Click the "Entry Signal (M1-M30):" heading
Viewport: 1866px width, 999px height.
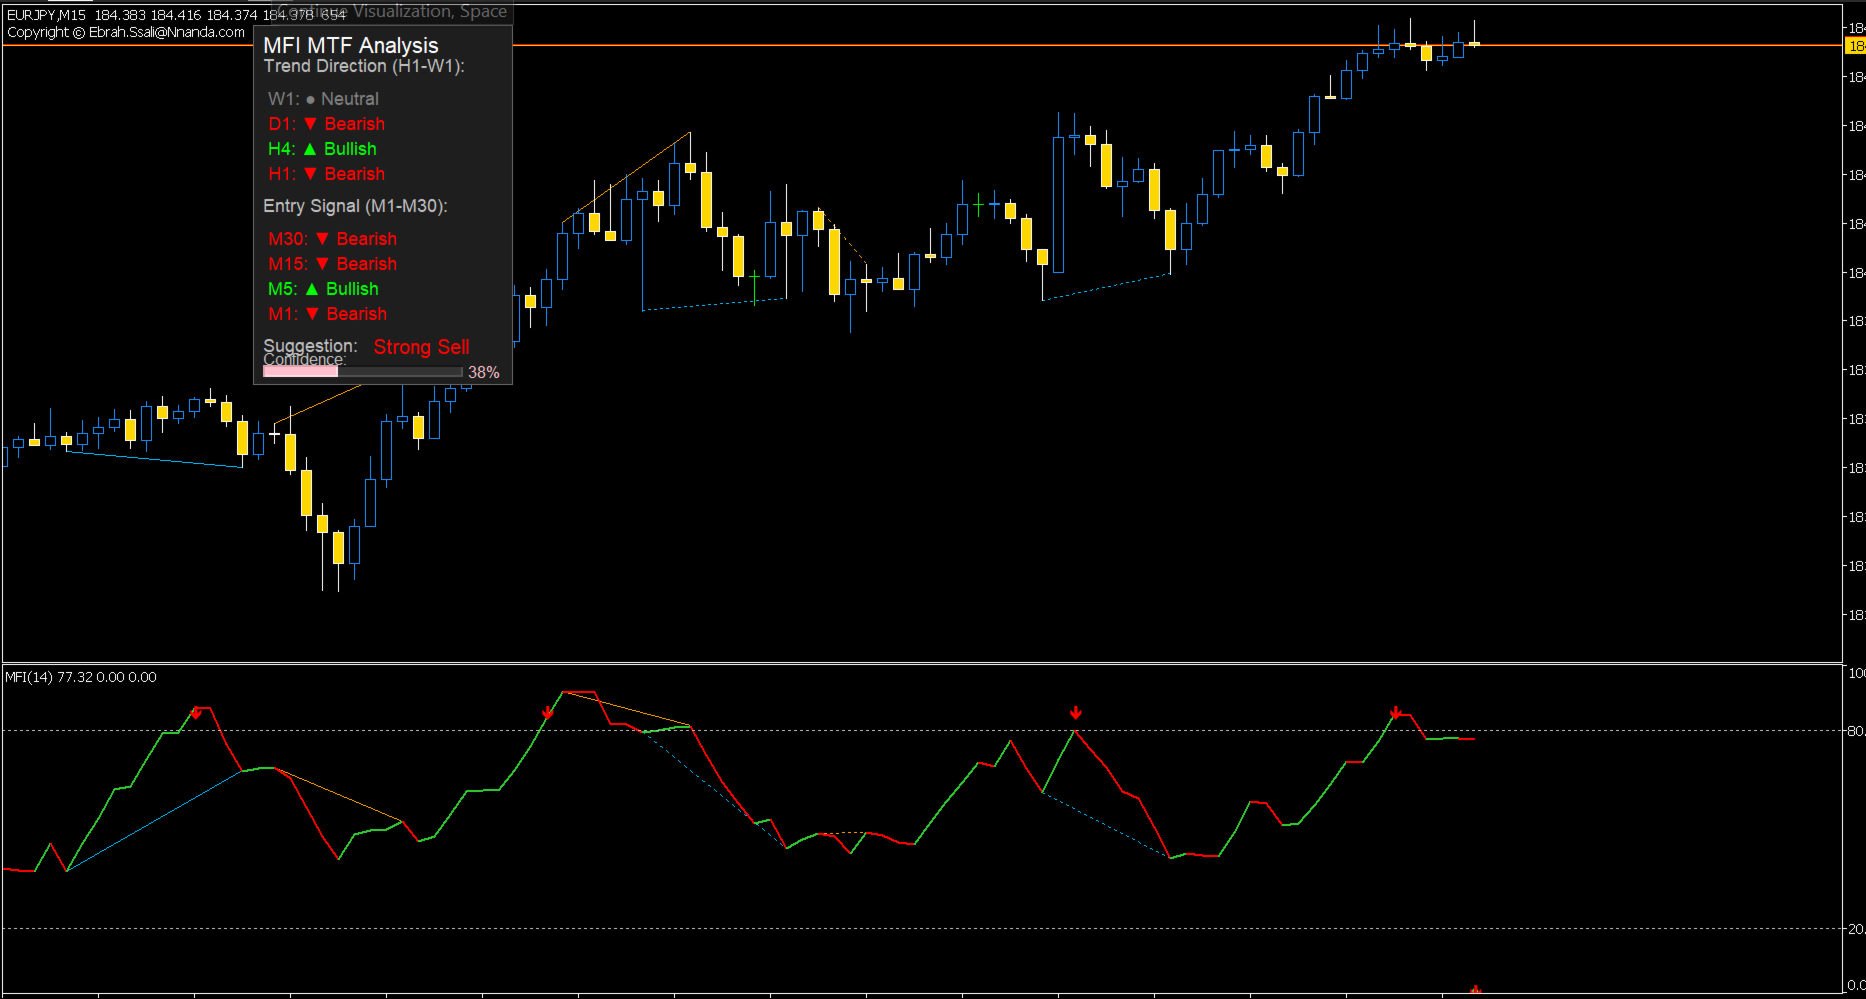(355, 206)
